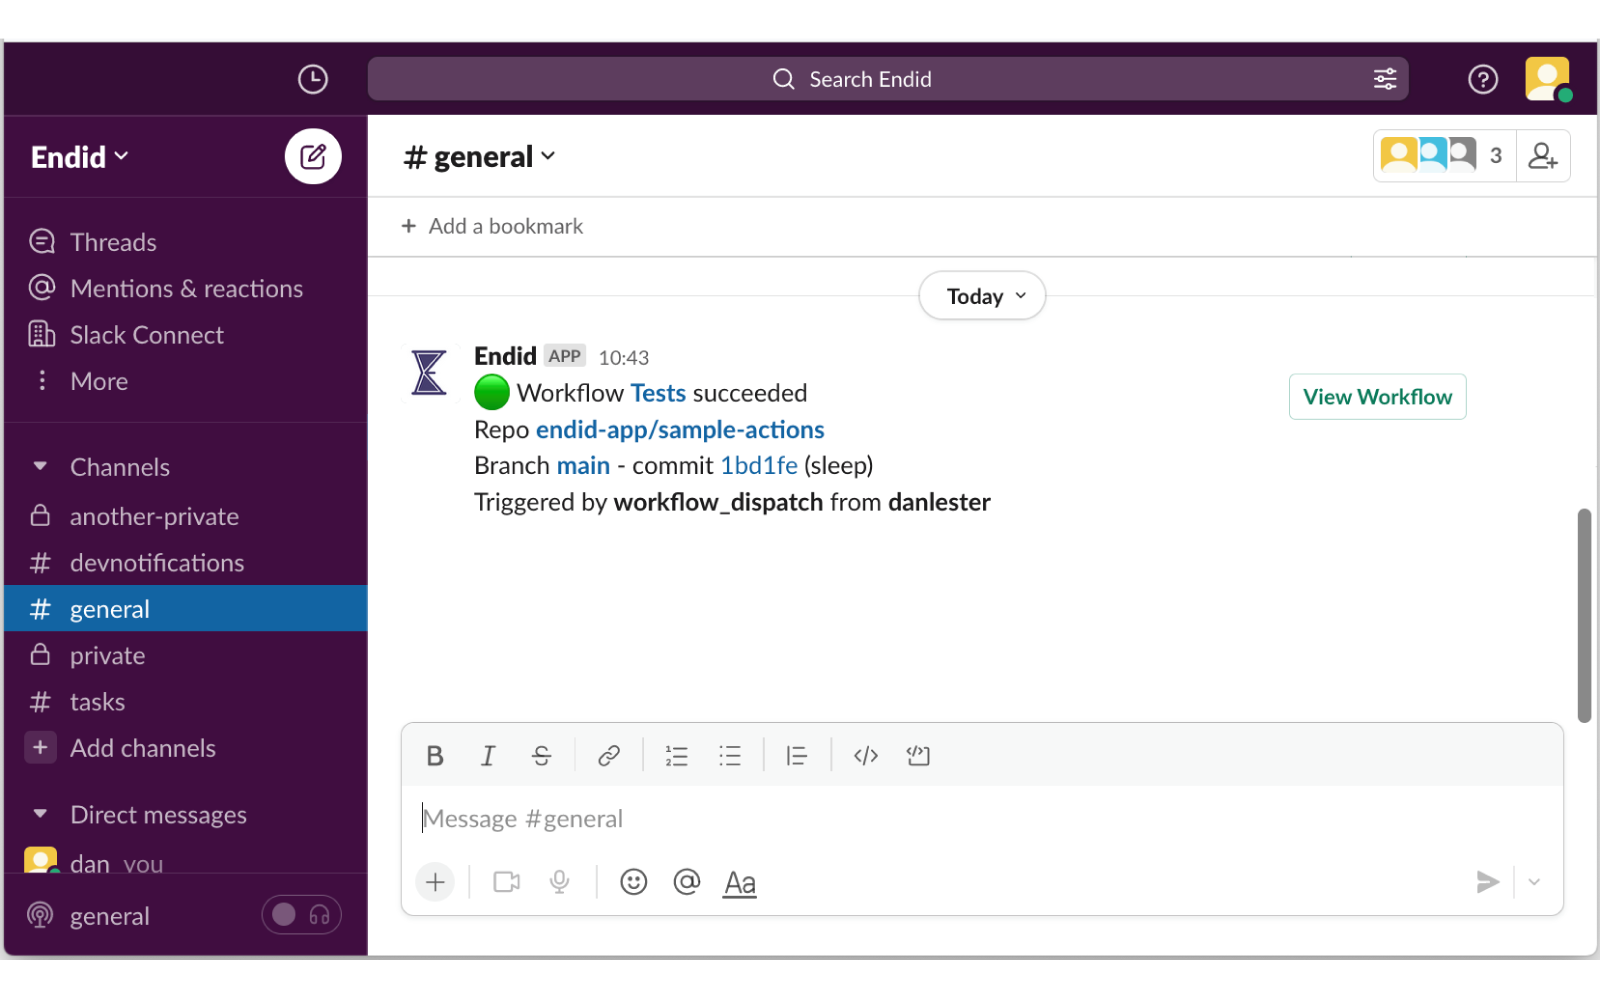Open the emoji picker
Screen dimensions: 1600x1000
[x=634, y=882]
